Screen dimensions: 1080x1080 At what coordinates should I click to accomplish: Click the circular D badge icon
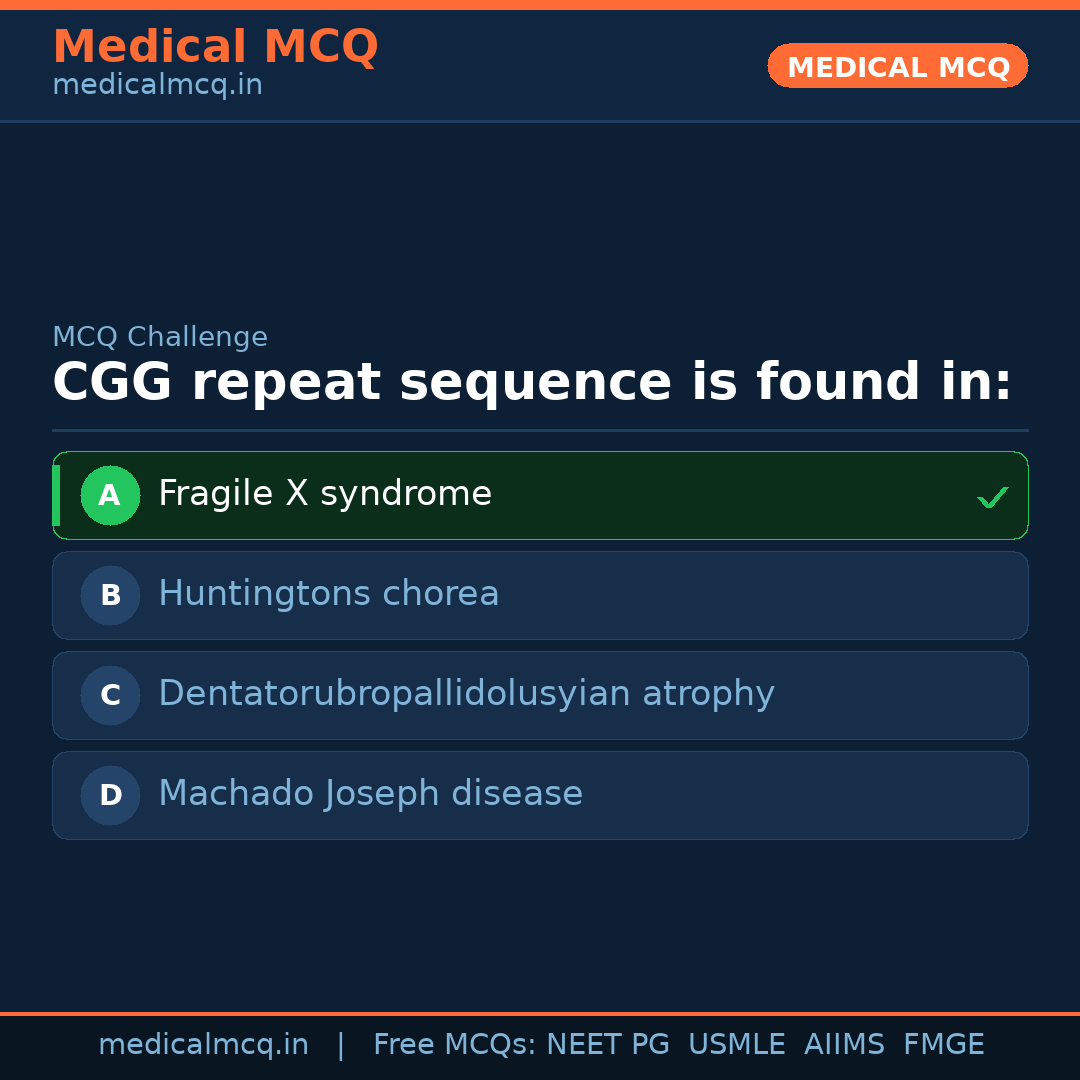pyautogui.click(x=110, y=795)
